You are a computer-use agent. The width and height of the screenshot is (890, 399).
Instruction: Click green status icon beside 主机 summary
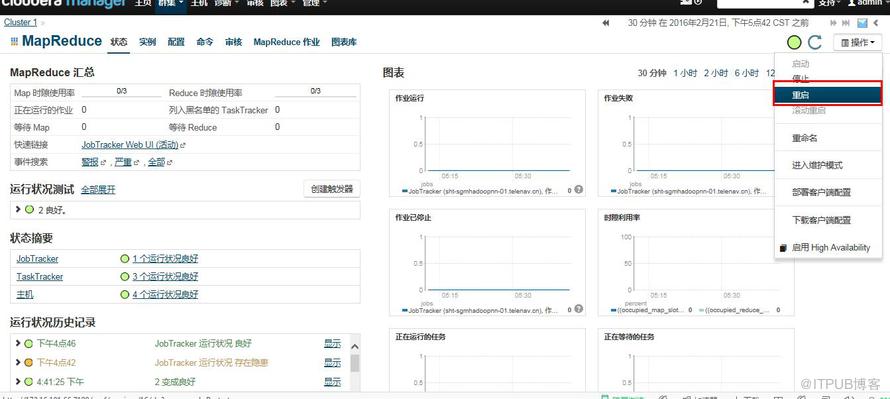125,295
